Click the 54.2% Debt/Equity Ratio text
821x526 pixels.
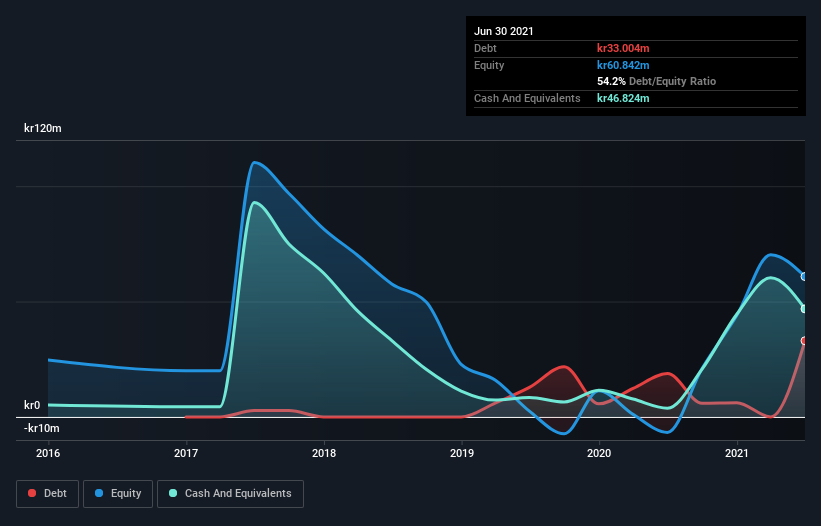tap(657, 82)
